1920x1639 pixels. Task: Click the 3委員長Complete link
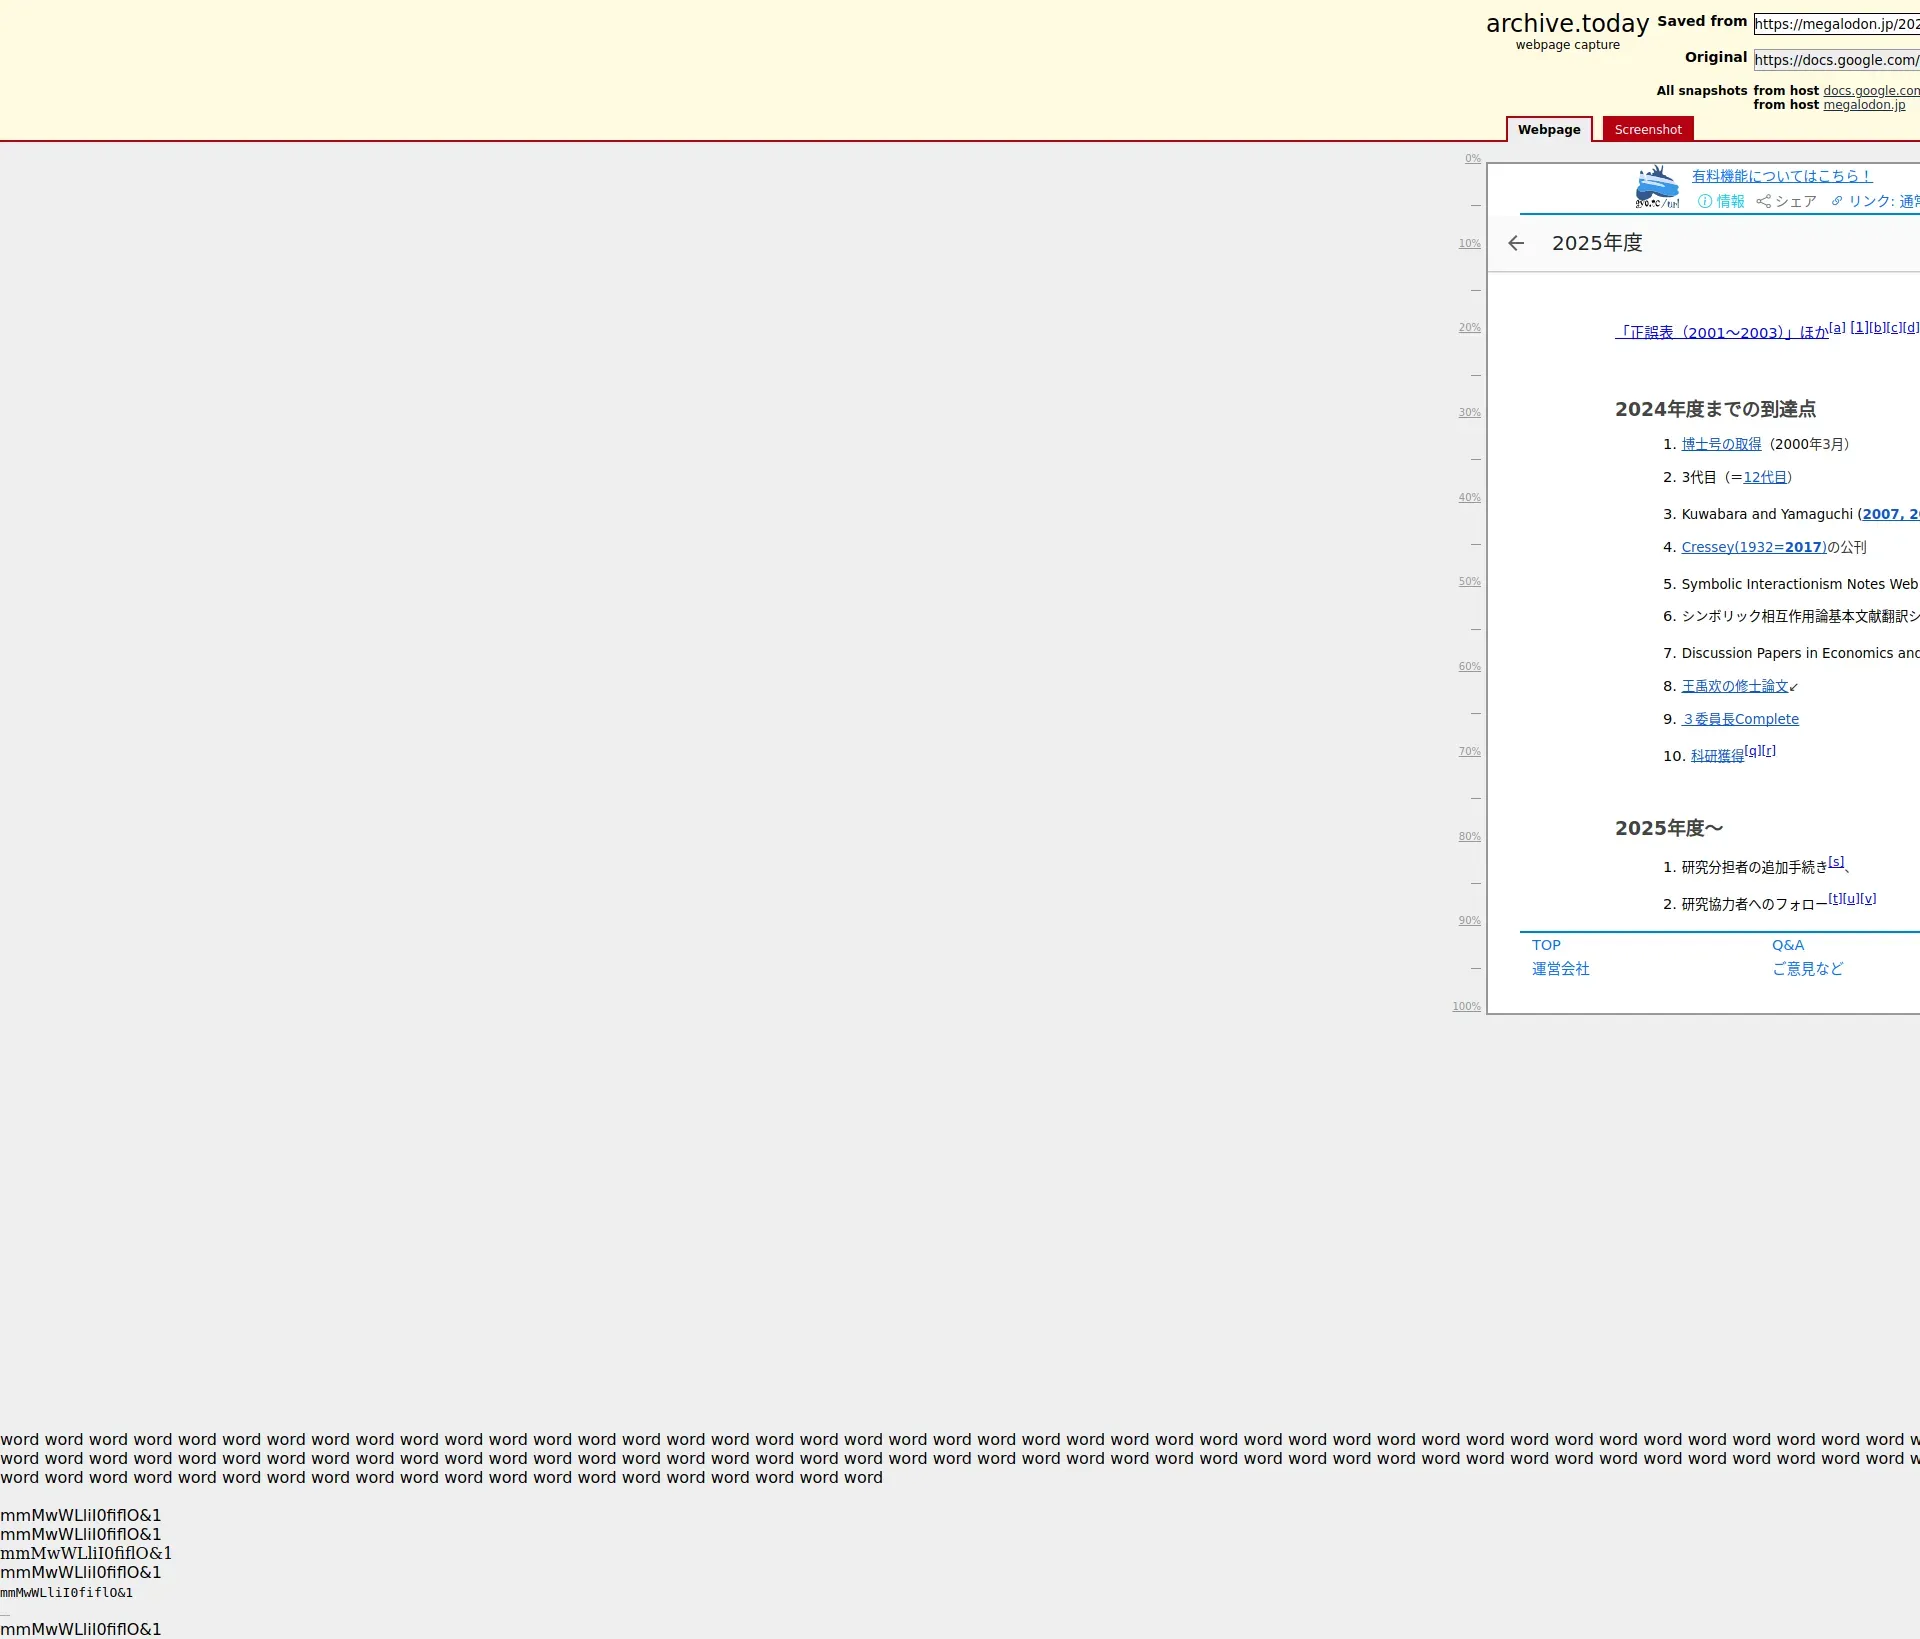point(1740,719)
